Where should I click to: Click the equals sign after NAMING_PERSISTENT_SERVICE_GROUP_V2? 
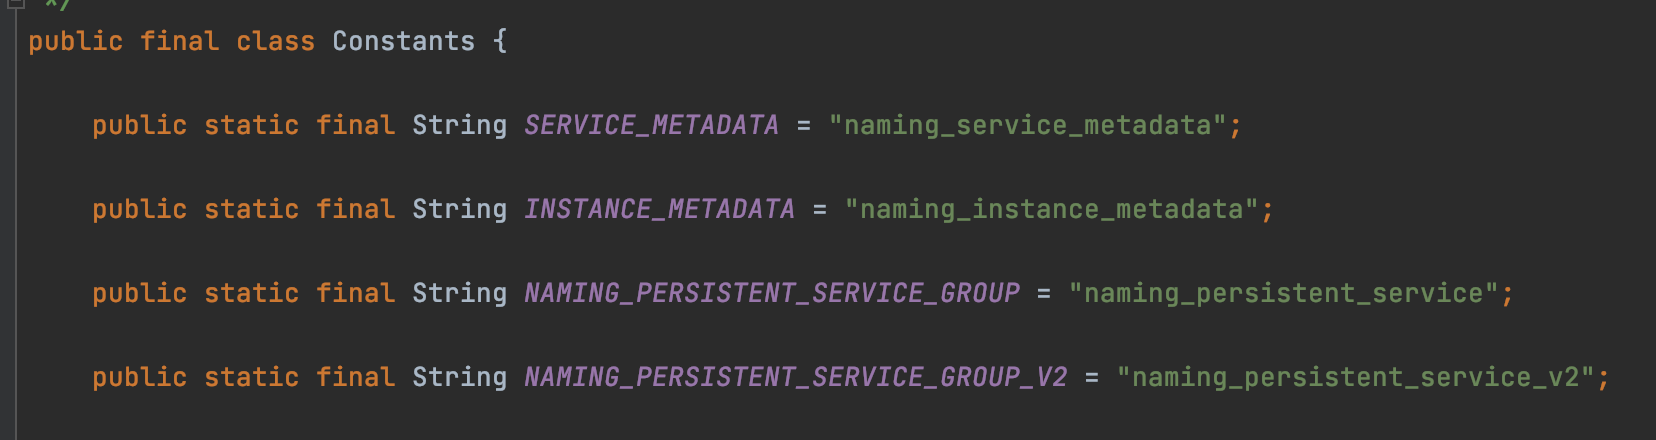coord(1092,377)
